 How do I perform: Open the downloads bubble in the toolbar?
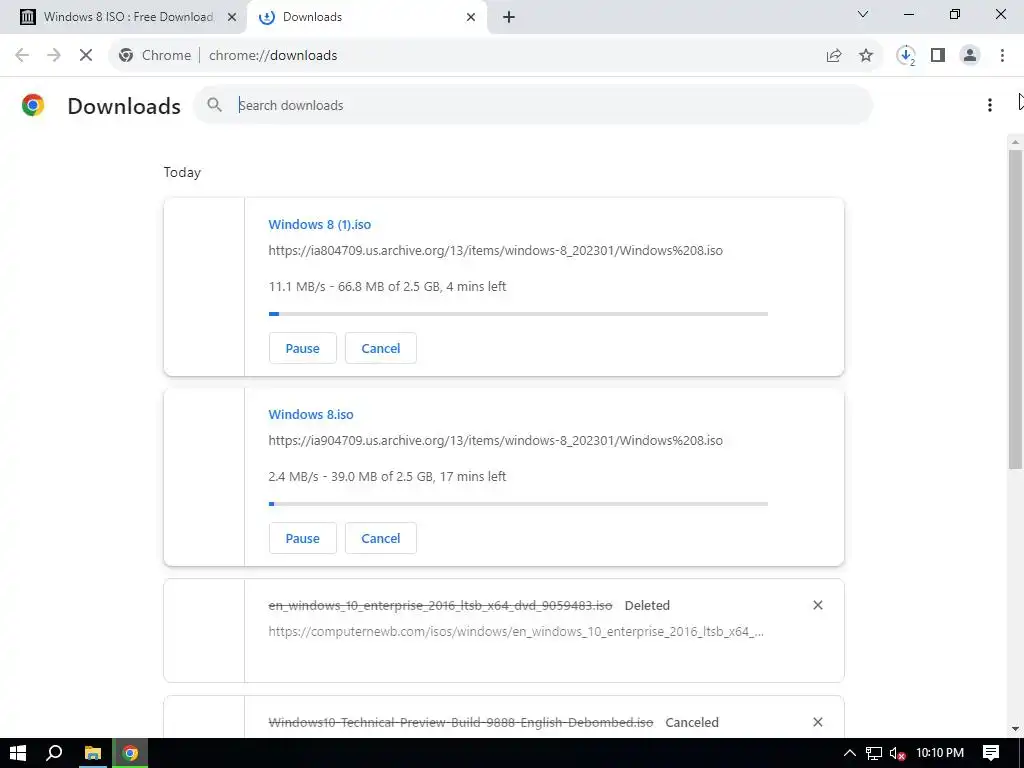point(906,56)
